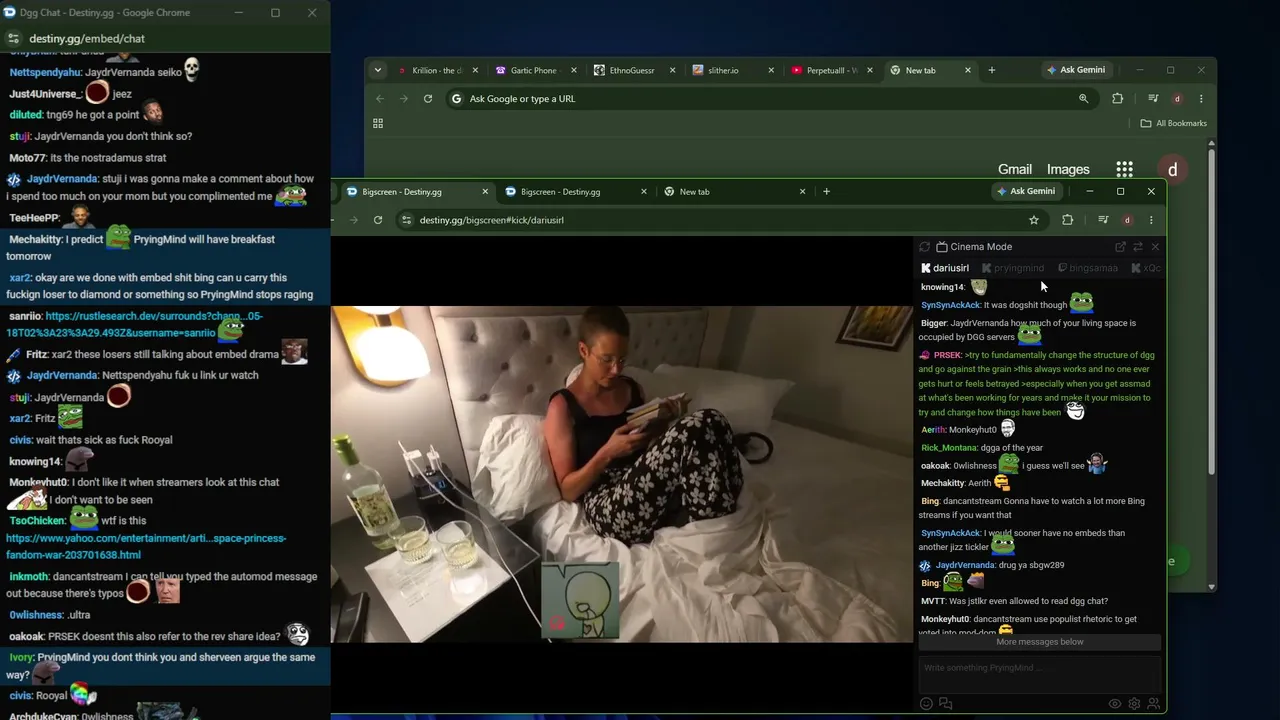Viewport: 1280px width, 720px height.
Task: Open media controls in the Bigscreen window
Action: tap(1103, 220)
